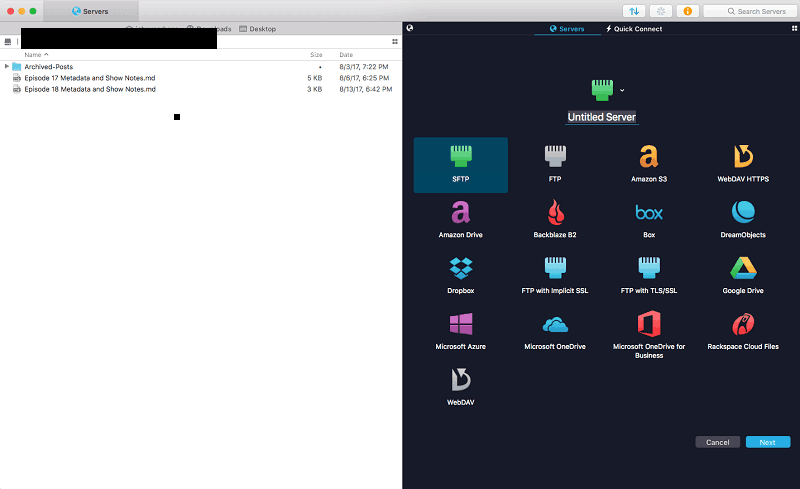Click the snowflake activity toolbar button
800x489 pixels.
click(x=661, y=11)
